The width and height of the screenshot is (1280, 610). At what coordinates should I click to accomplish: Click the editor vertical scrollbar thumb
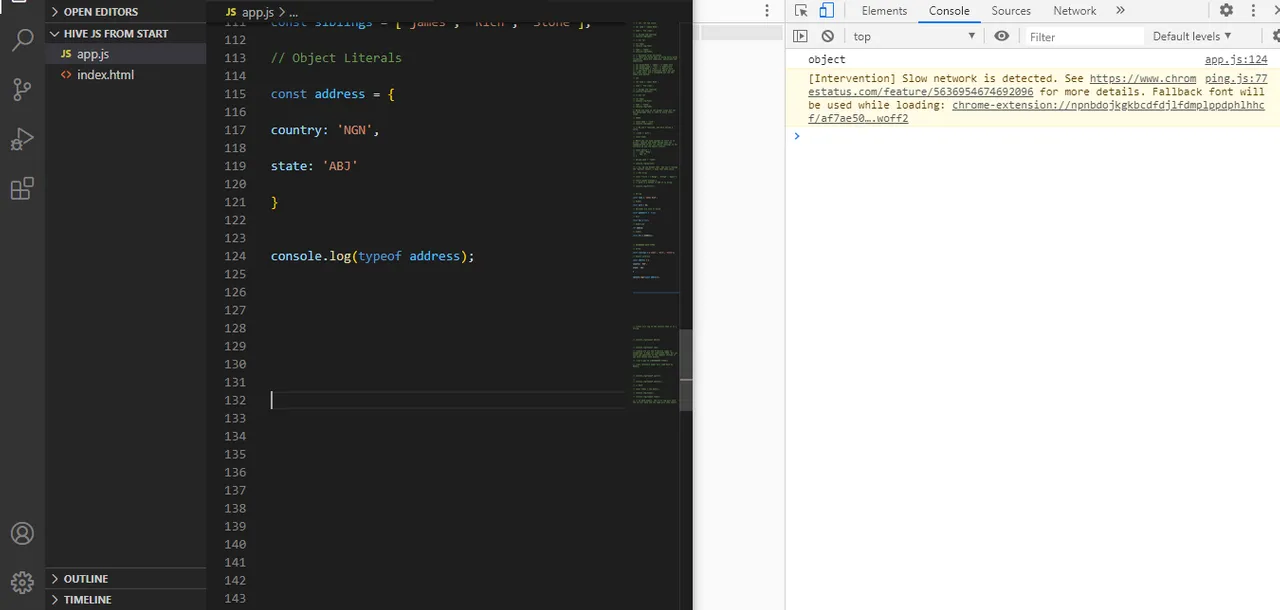pos(686,369)
